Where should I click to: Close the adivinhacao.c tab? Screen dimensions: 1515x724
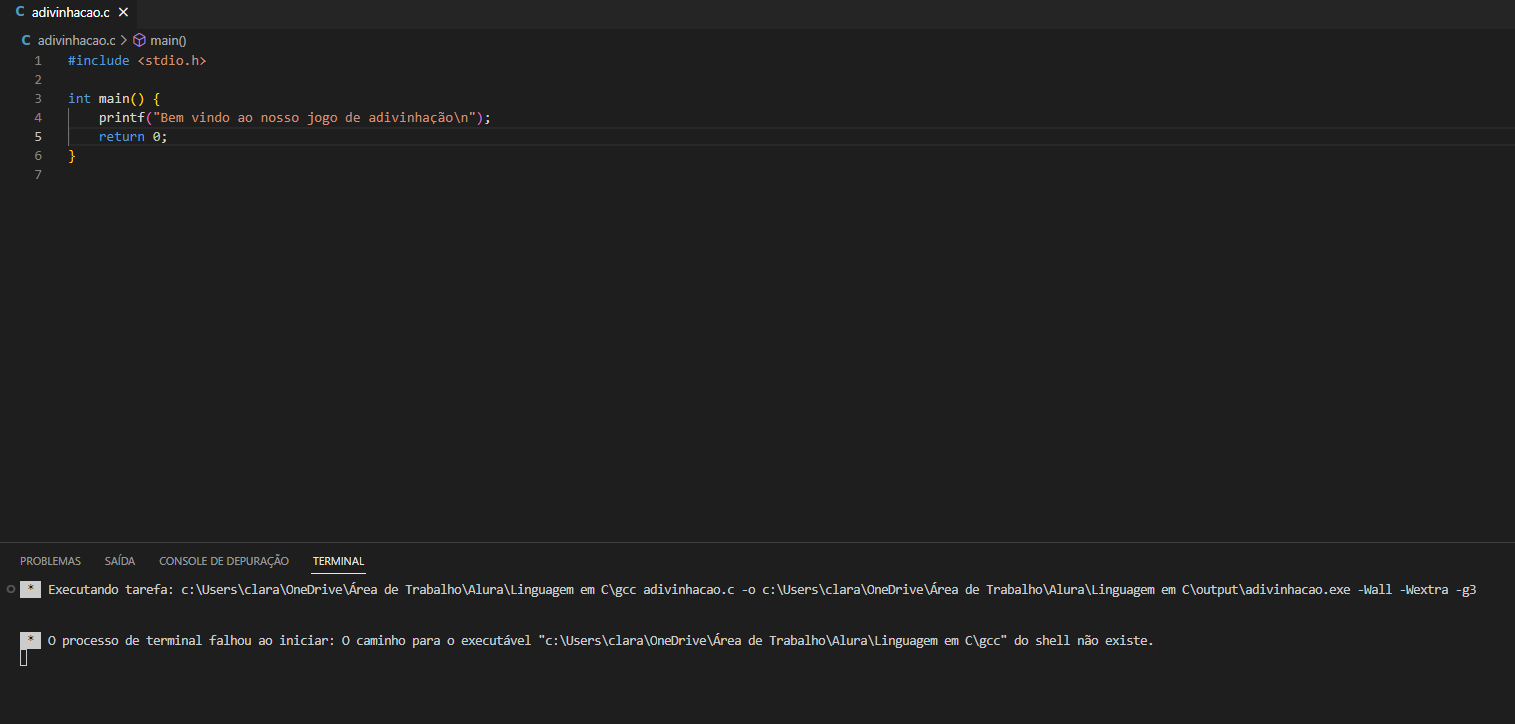pyautogui.click(x=122, y=13)
